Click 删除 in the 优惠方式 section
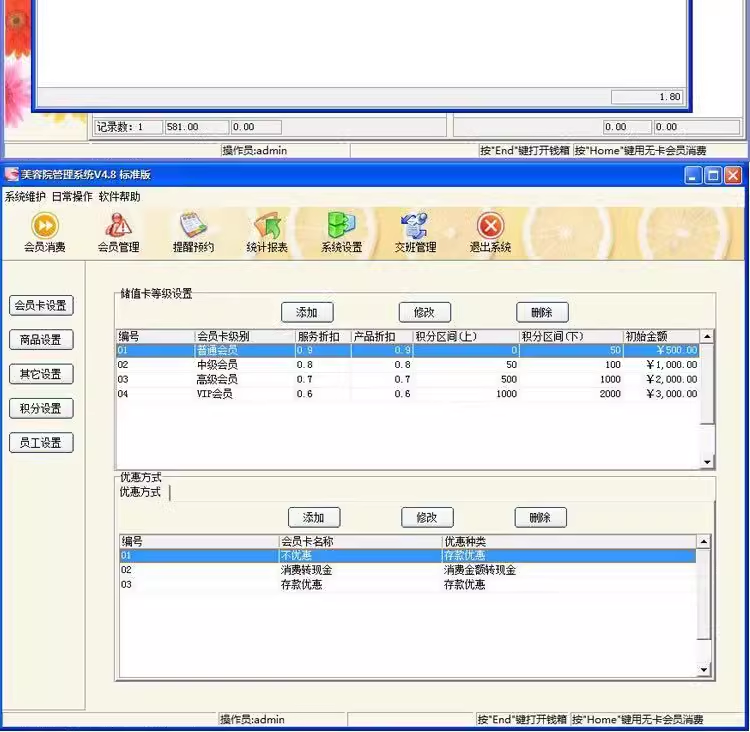The width and height of the screenshot is (750, 732). coord(540,518)
